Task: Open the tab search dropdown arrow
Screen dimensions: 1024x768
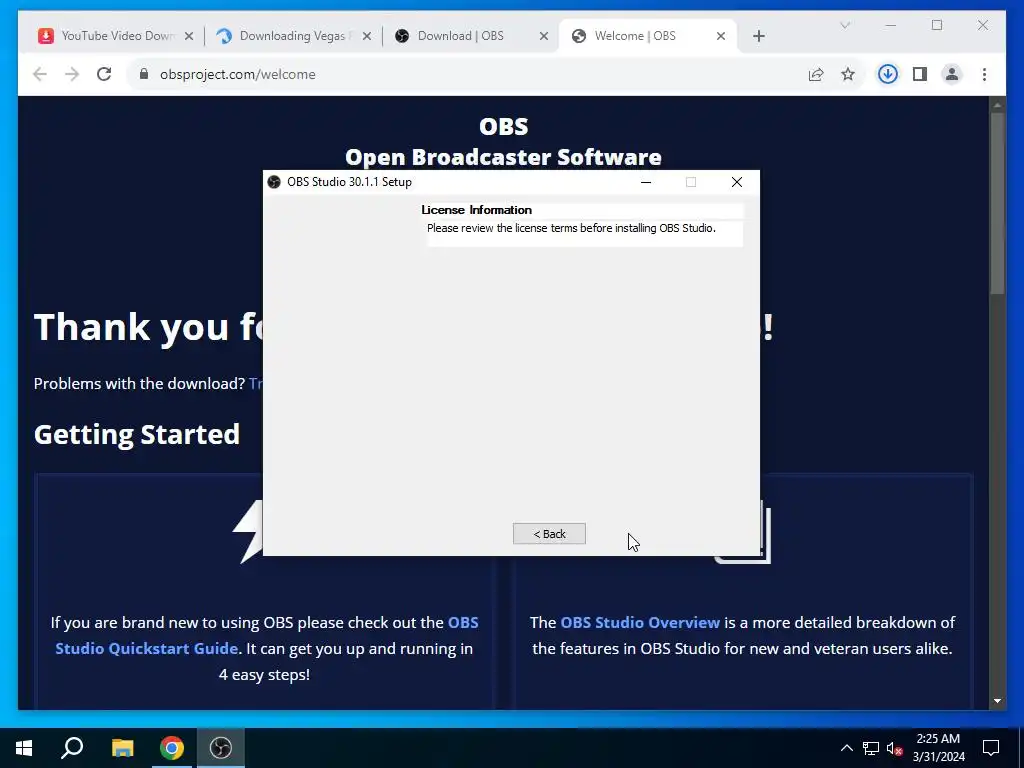Action: coord(845,25)
